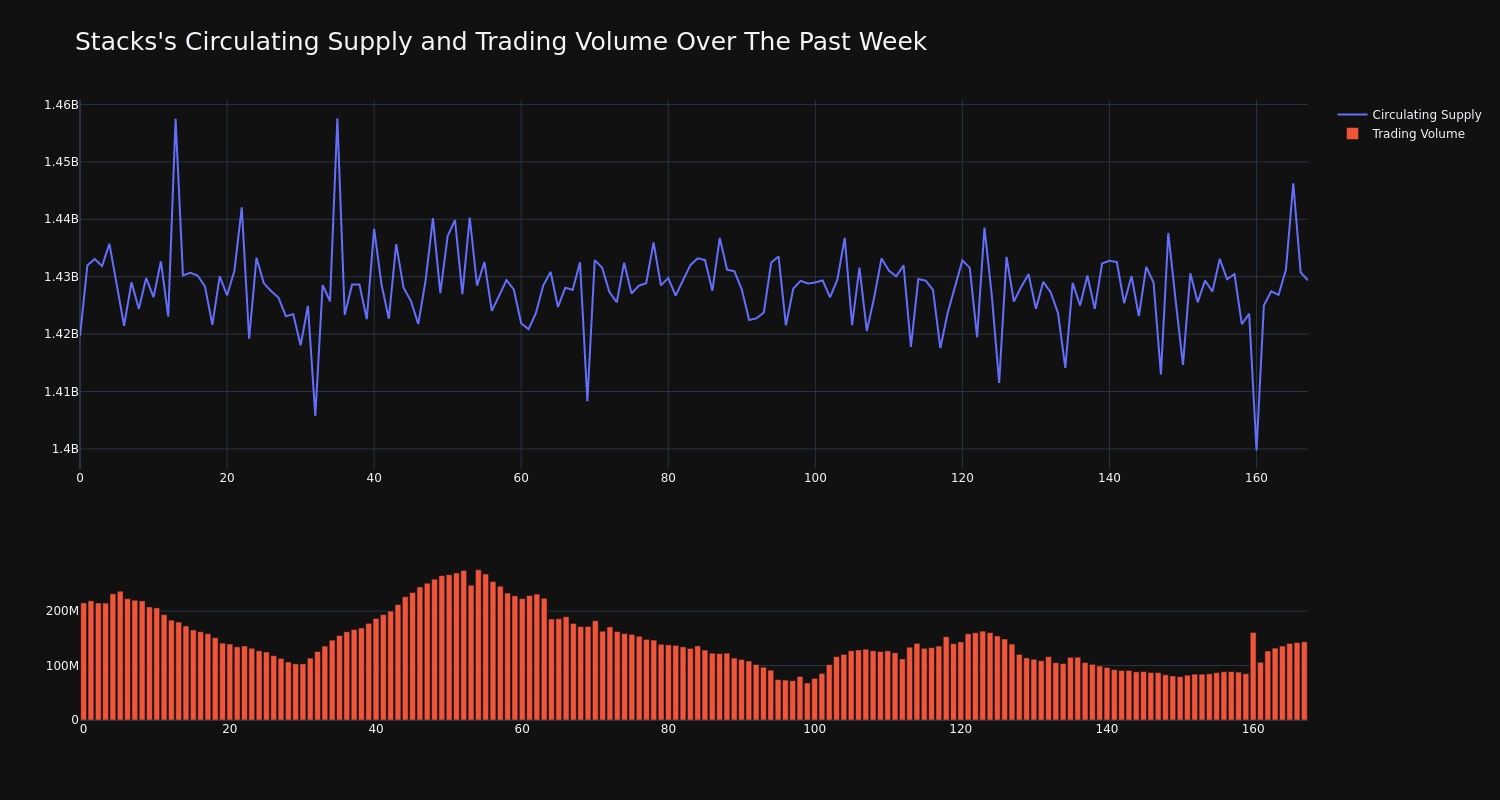Click the 1.44B y-axis label
Image resolution: width=1500 pixels, height=800 pixels.
tap(61, 219)
